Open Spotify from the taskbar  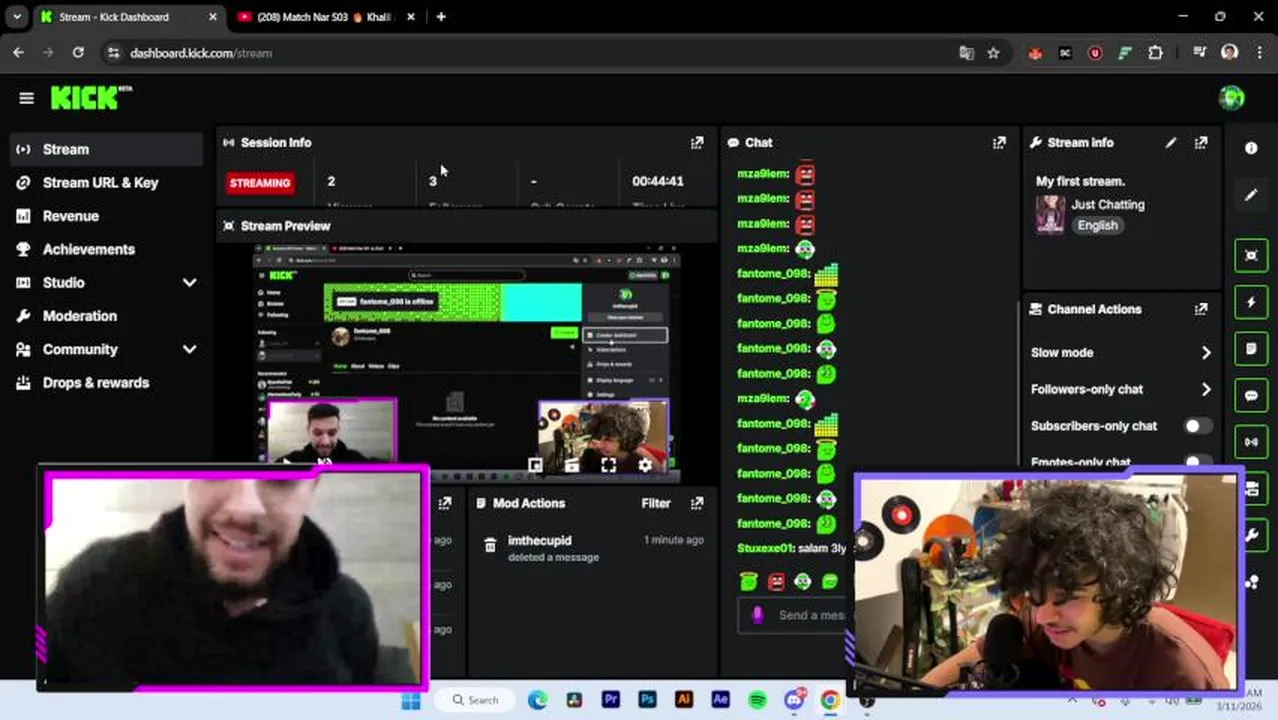[x=757, y=700]
